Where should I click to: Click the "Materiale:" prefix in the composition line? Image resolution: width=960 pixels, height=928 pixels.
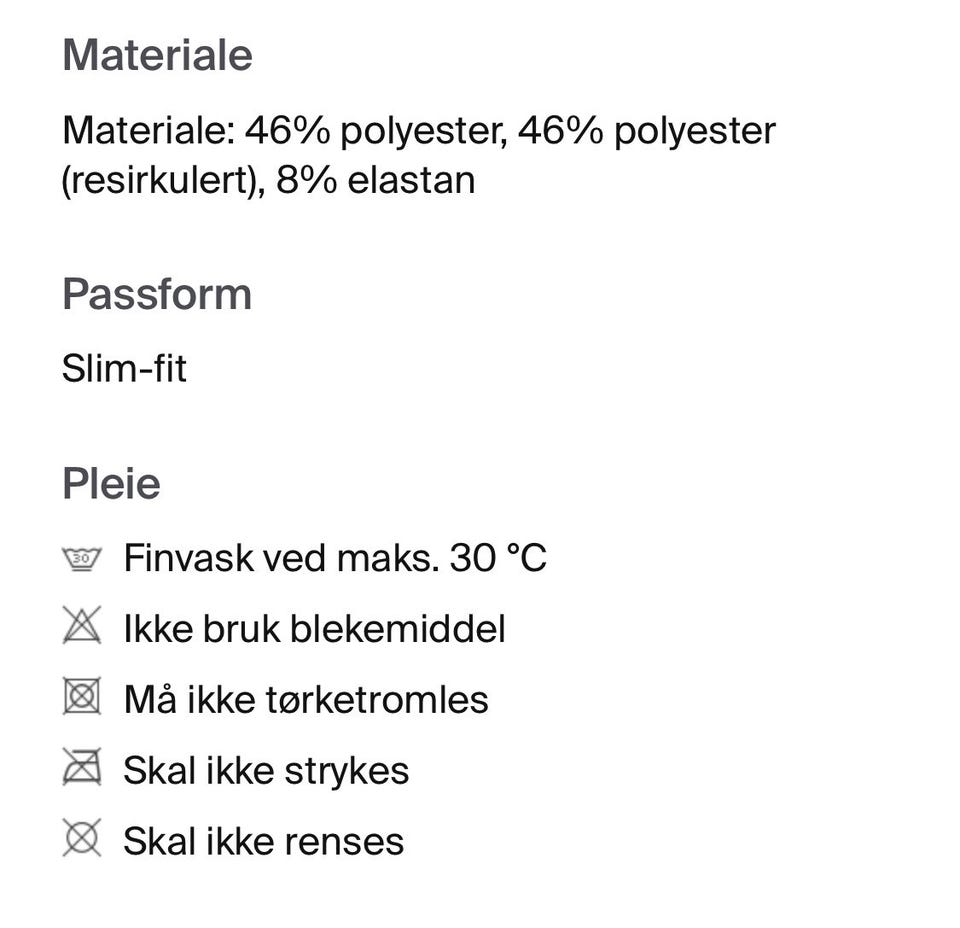[x=148, y=131]
